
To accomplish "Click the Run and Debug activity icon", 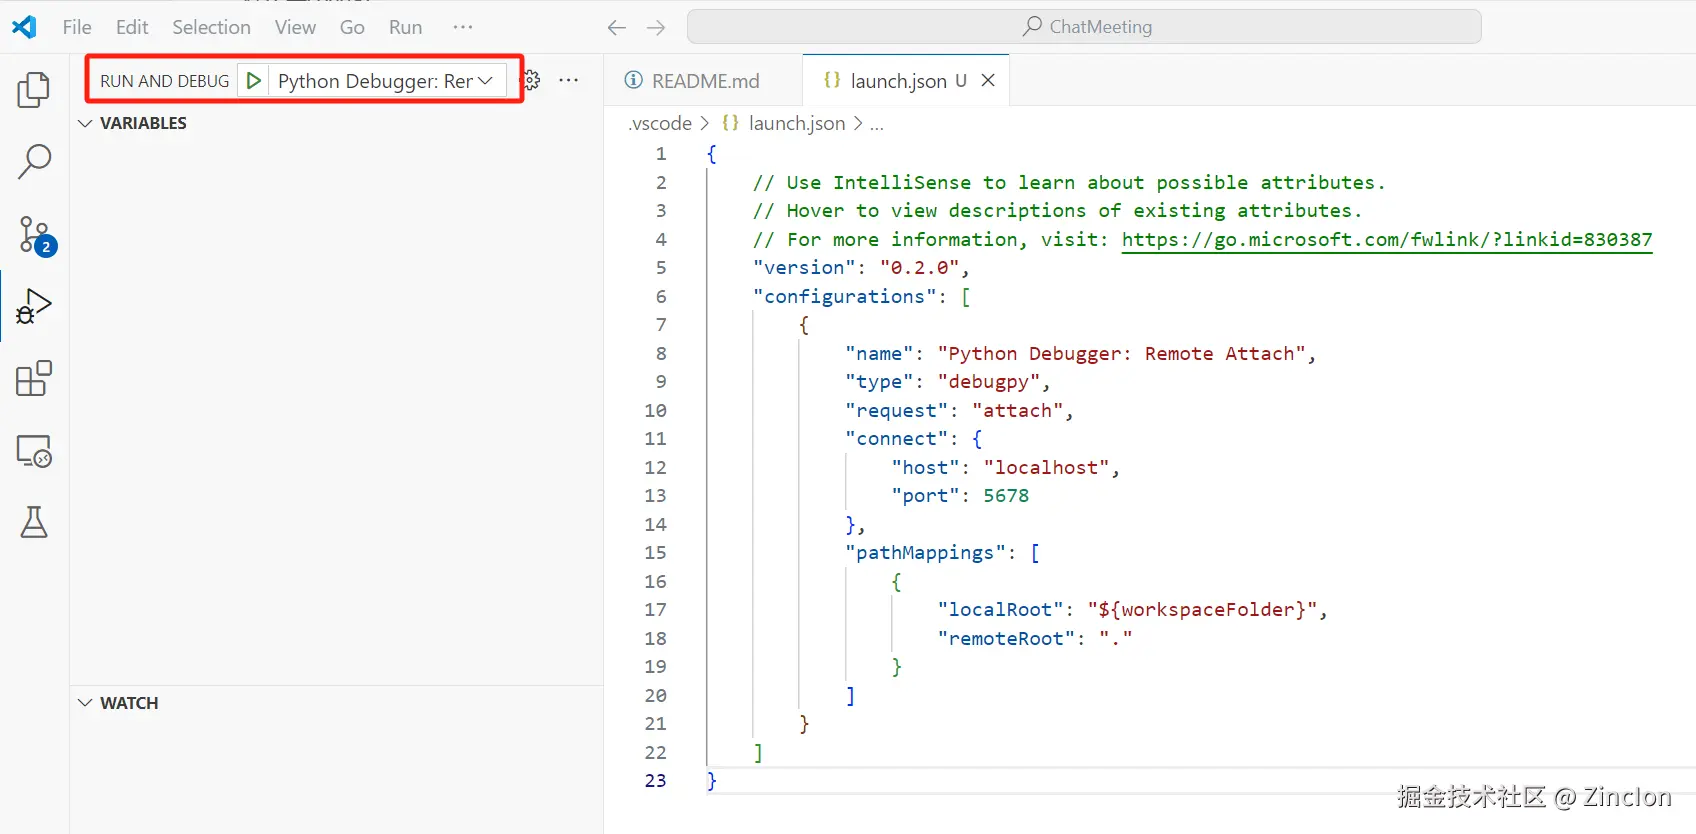I will (x=34, y=306).
